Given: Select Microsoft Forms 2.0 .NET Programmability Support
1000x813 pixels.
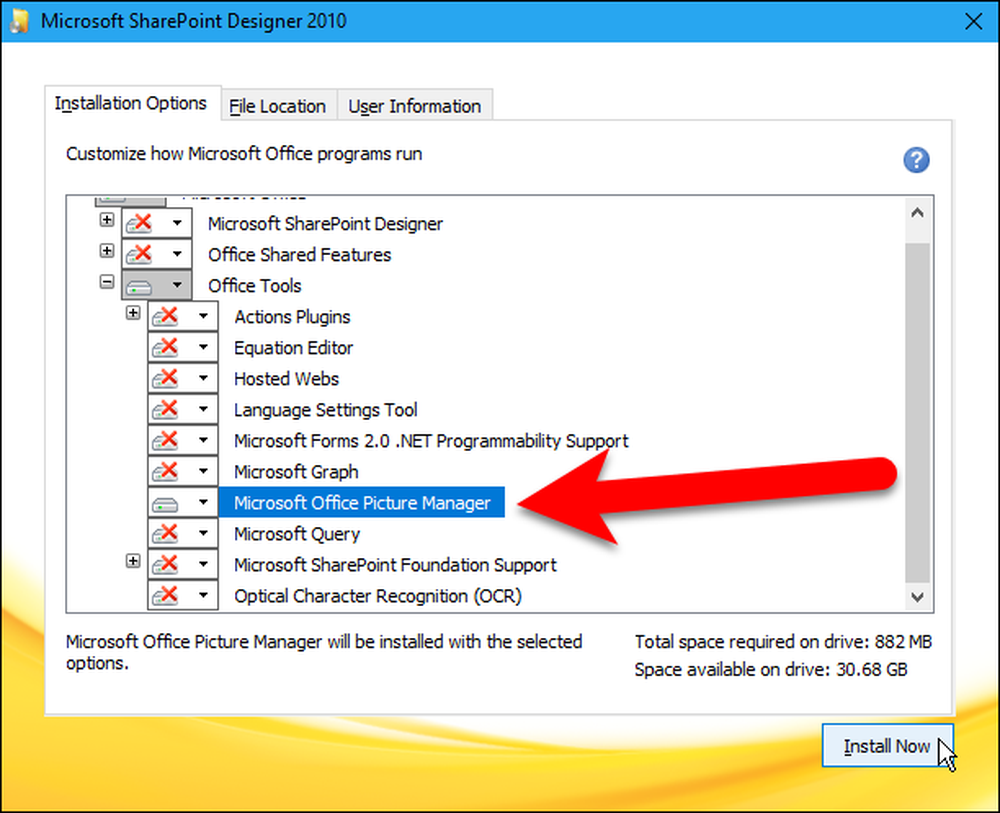Looking at the screenshot, I should (x=431, y=441).
